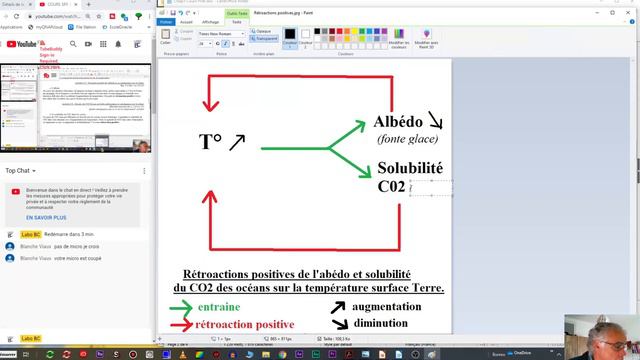This screenshot has height=360, width=640.
Task: Click the Coller paste button
Action: (165, 37)
